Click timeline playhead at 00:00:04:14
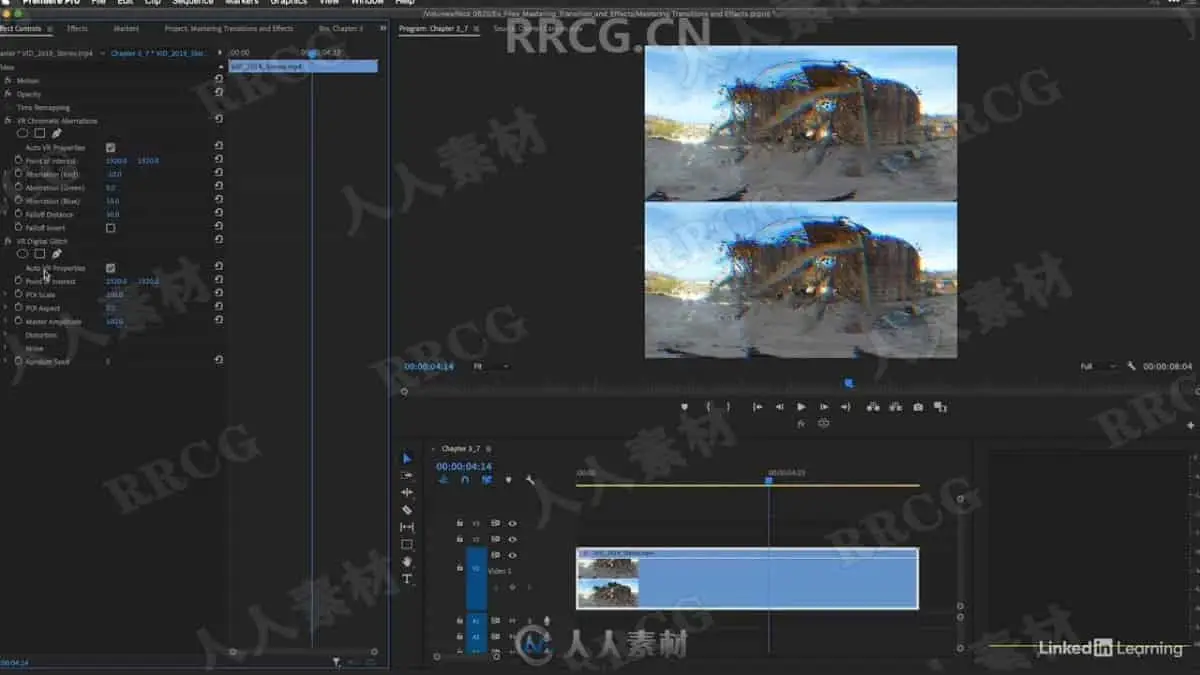This screenshot has width=1200, height=675. tap(769, 481)
